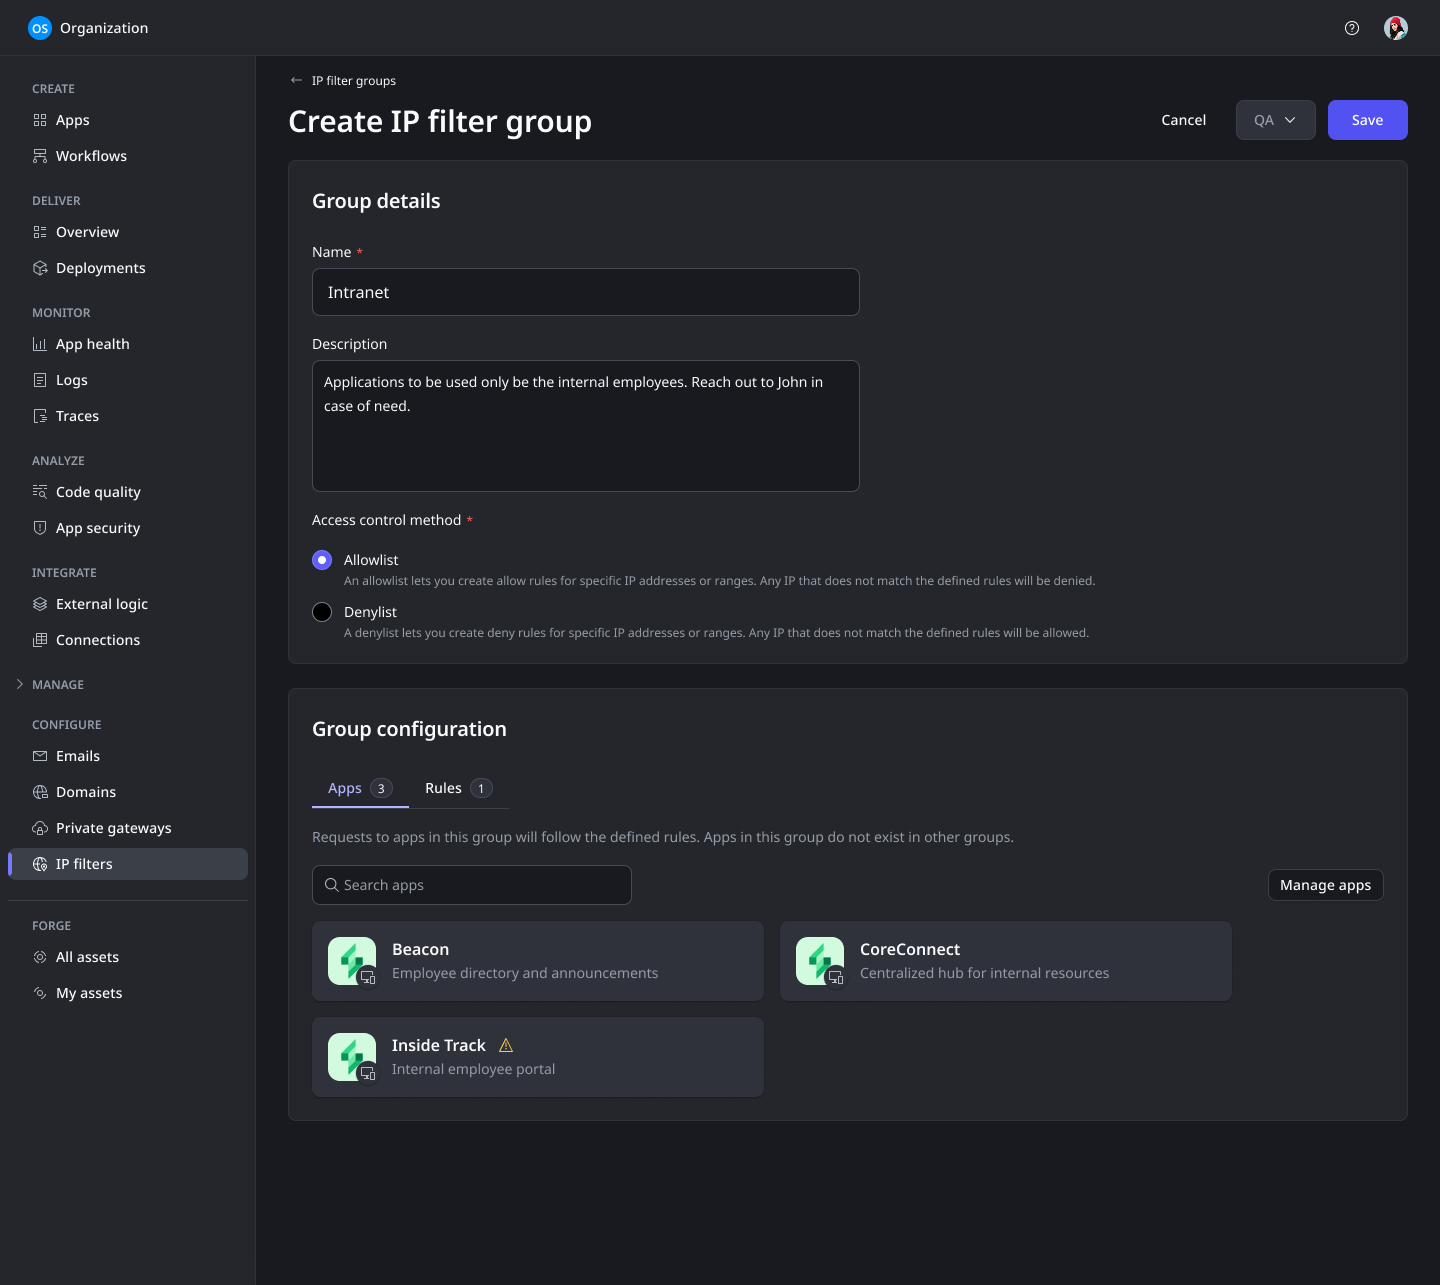Click the back arrow to IP filter groups
Screen dimensions: 1440x1285
[x=296, y=81]
